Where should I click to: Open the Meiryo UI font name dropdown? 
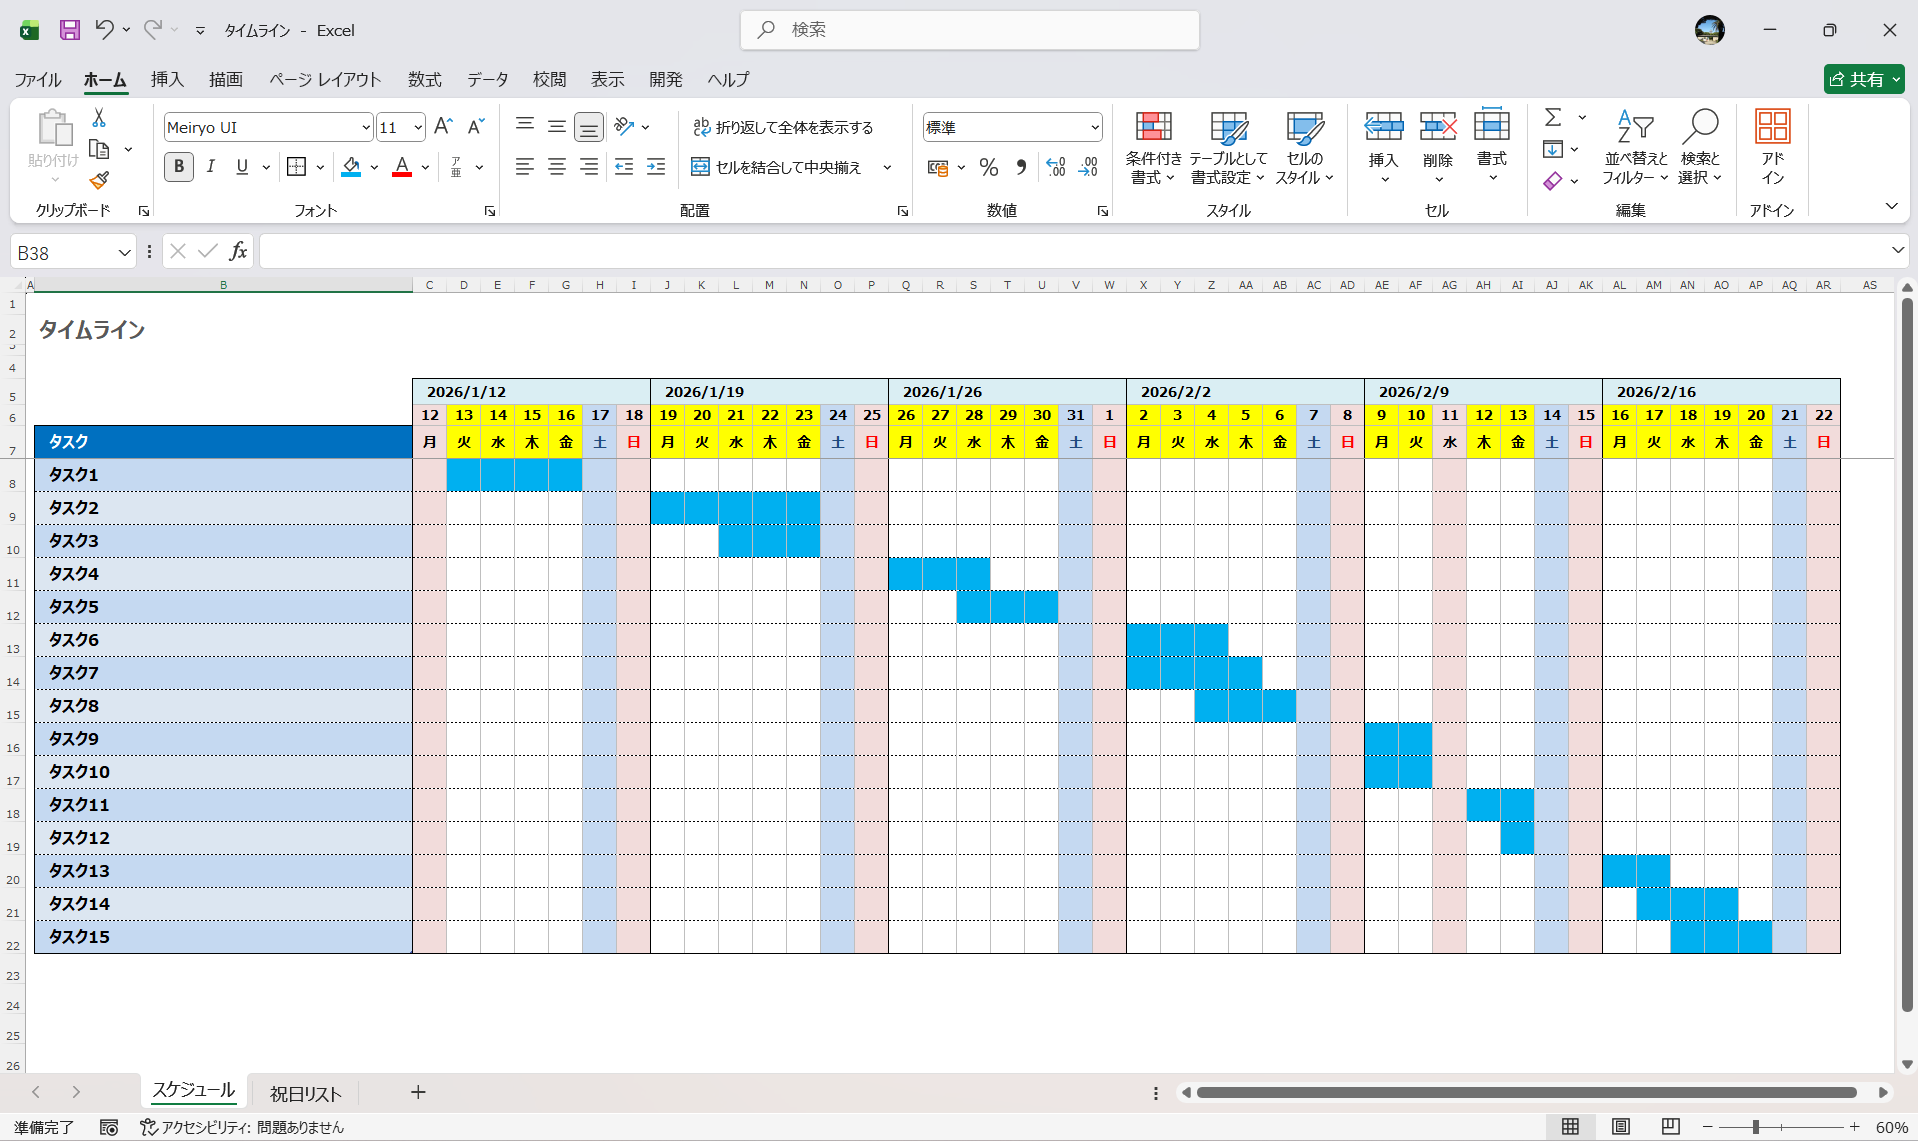pos(366,128)
